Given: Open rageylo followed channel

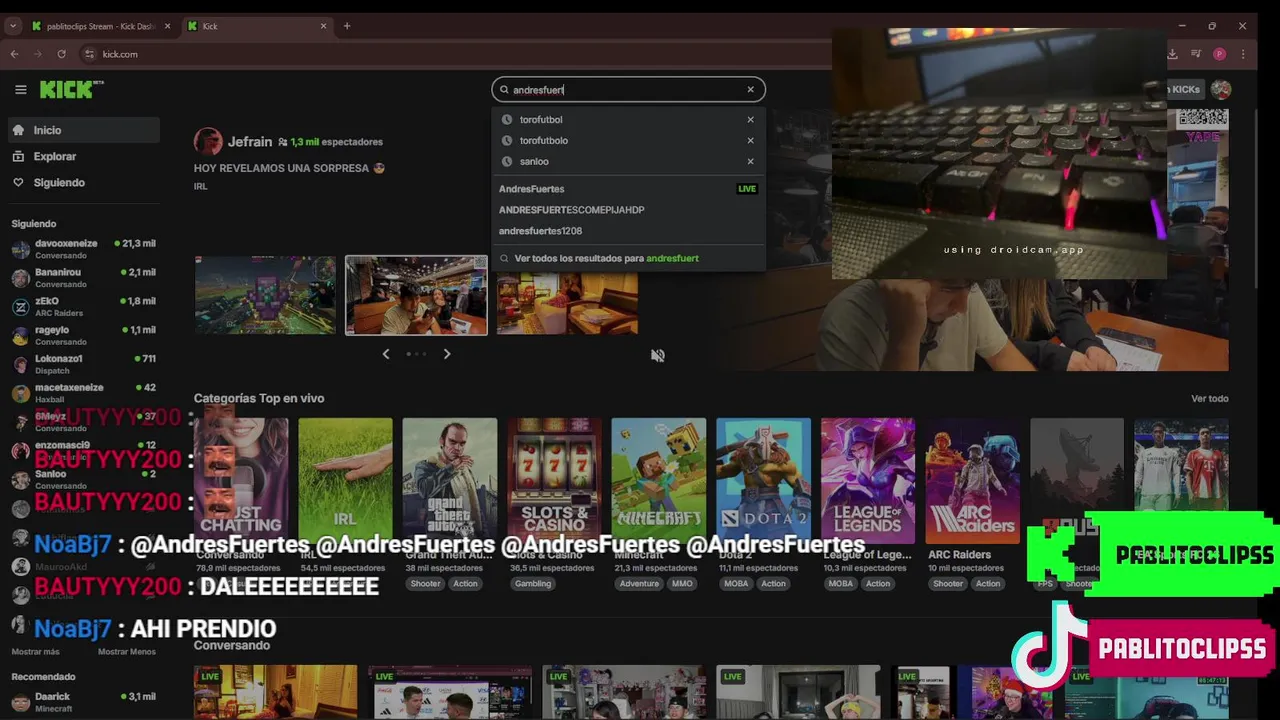Looking at the screenshot, I should coord(84,336).
